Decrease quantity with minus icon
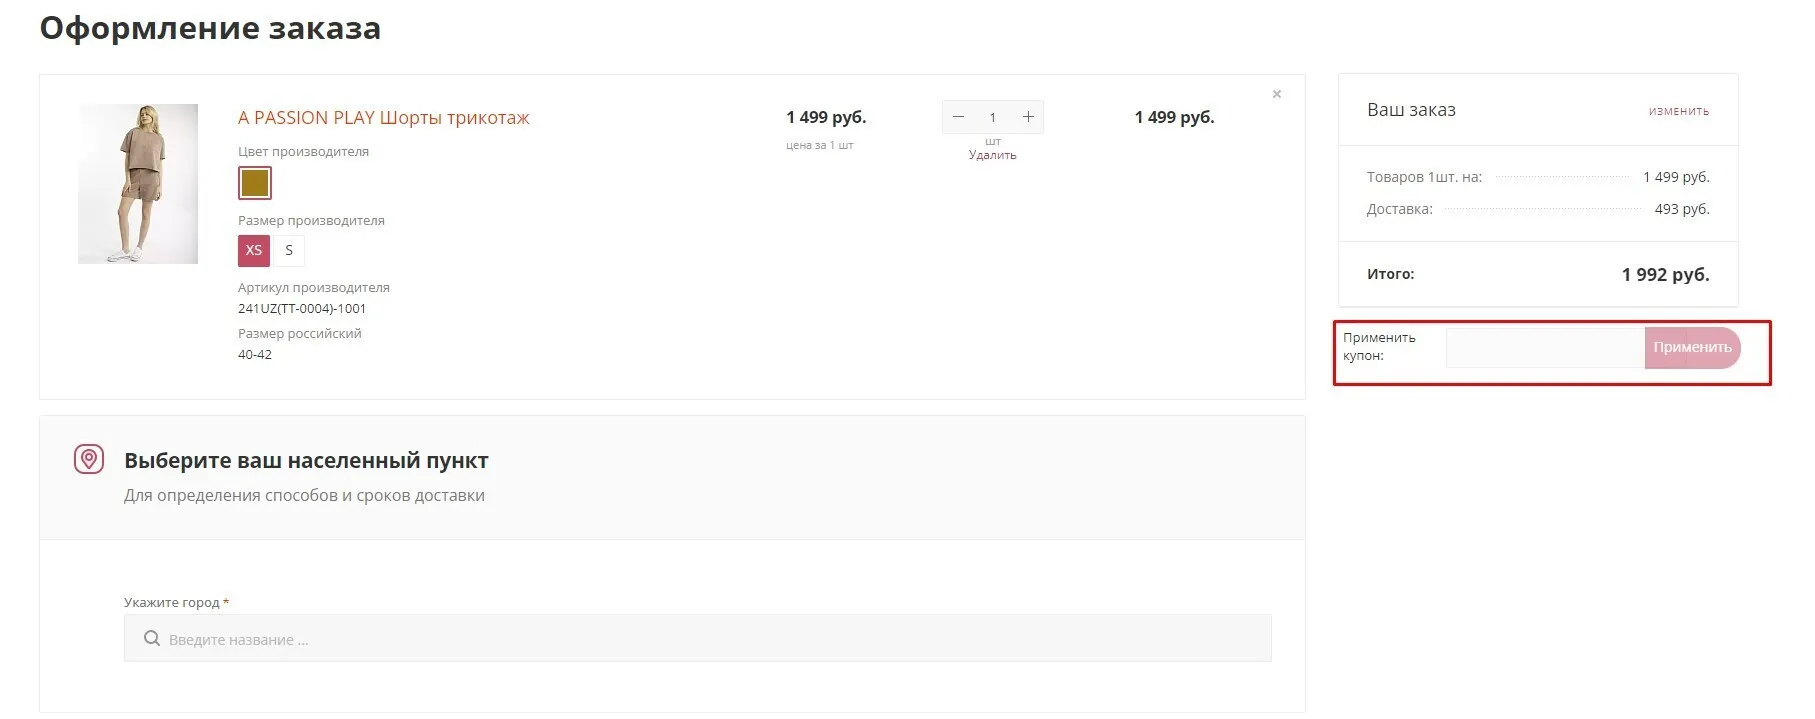 [x=958, y=117]
